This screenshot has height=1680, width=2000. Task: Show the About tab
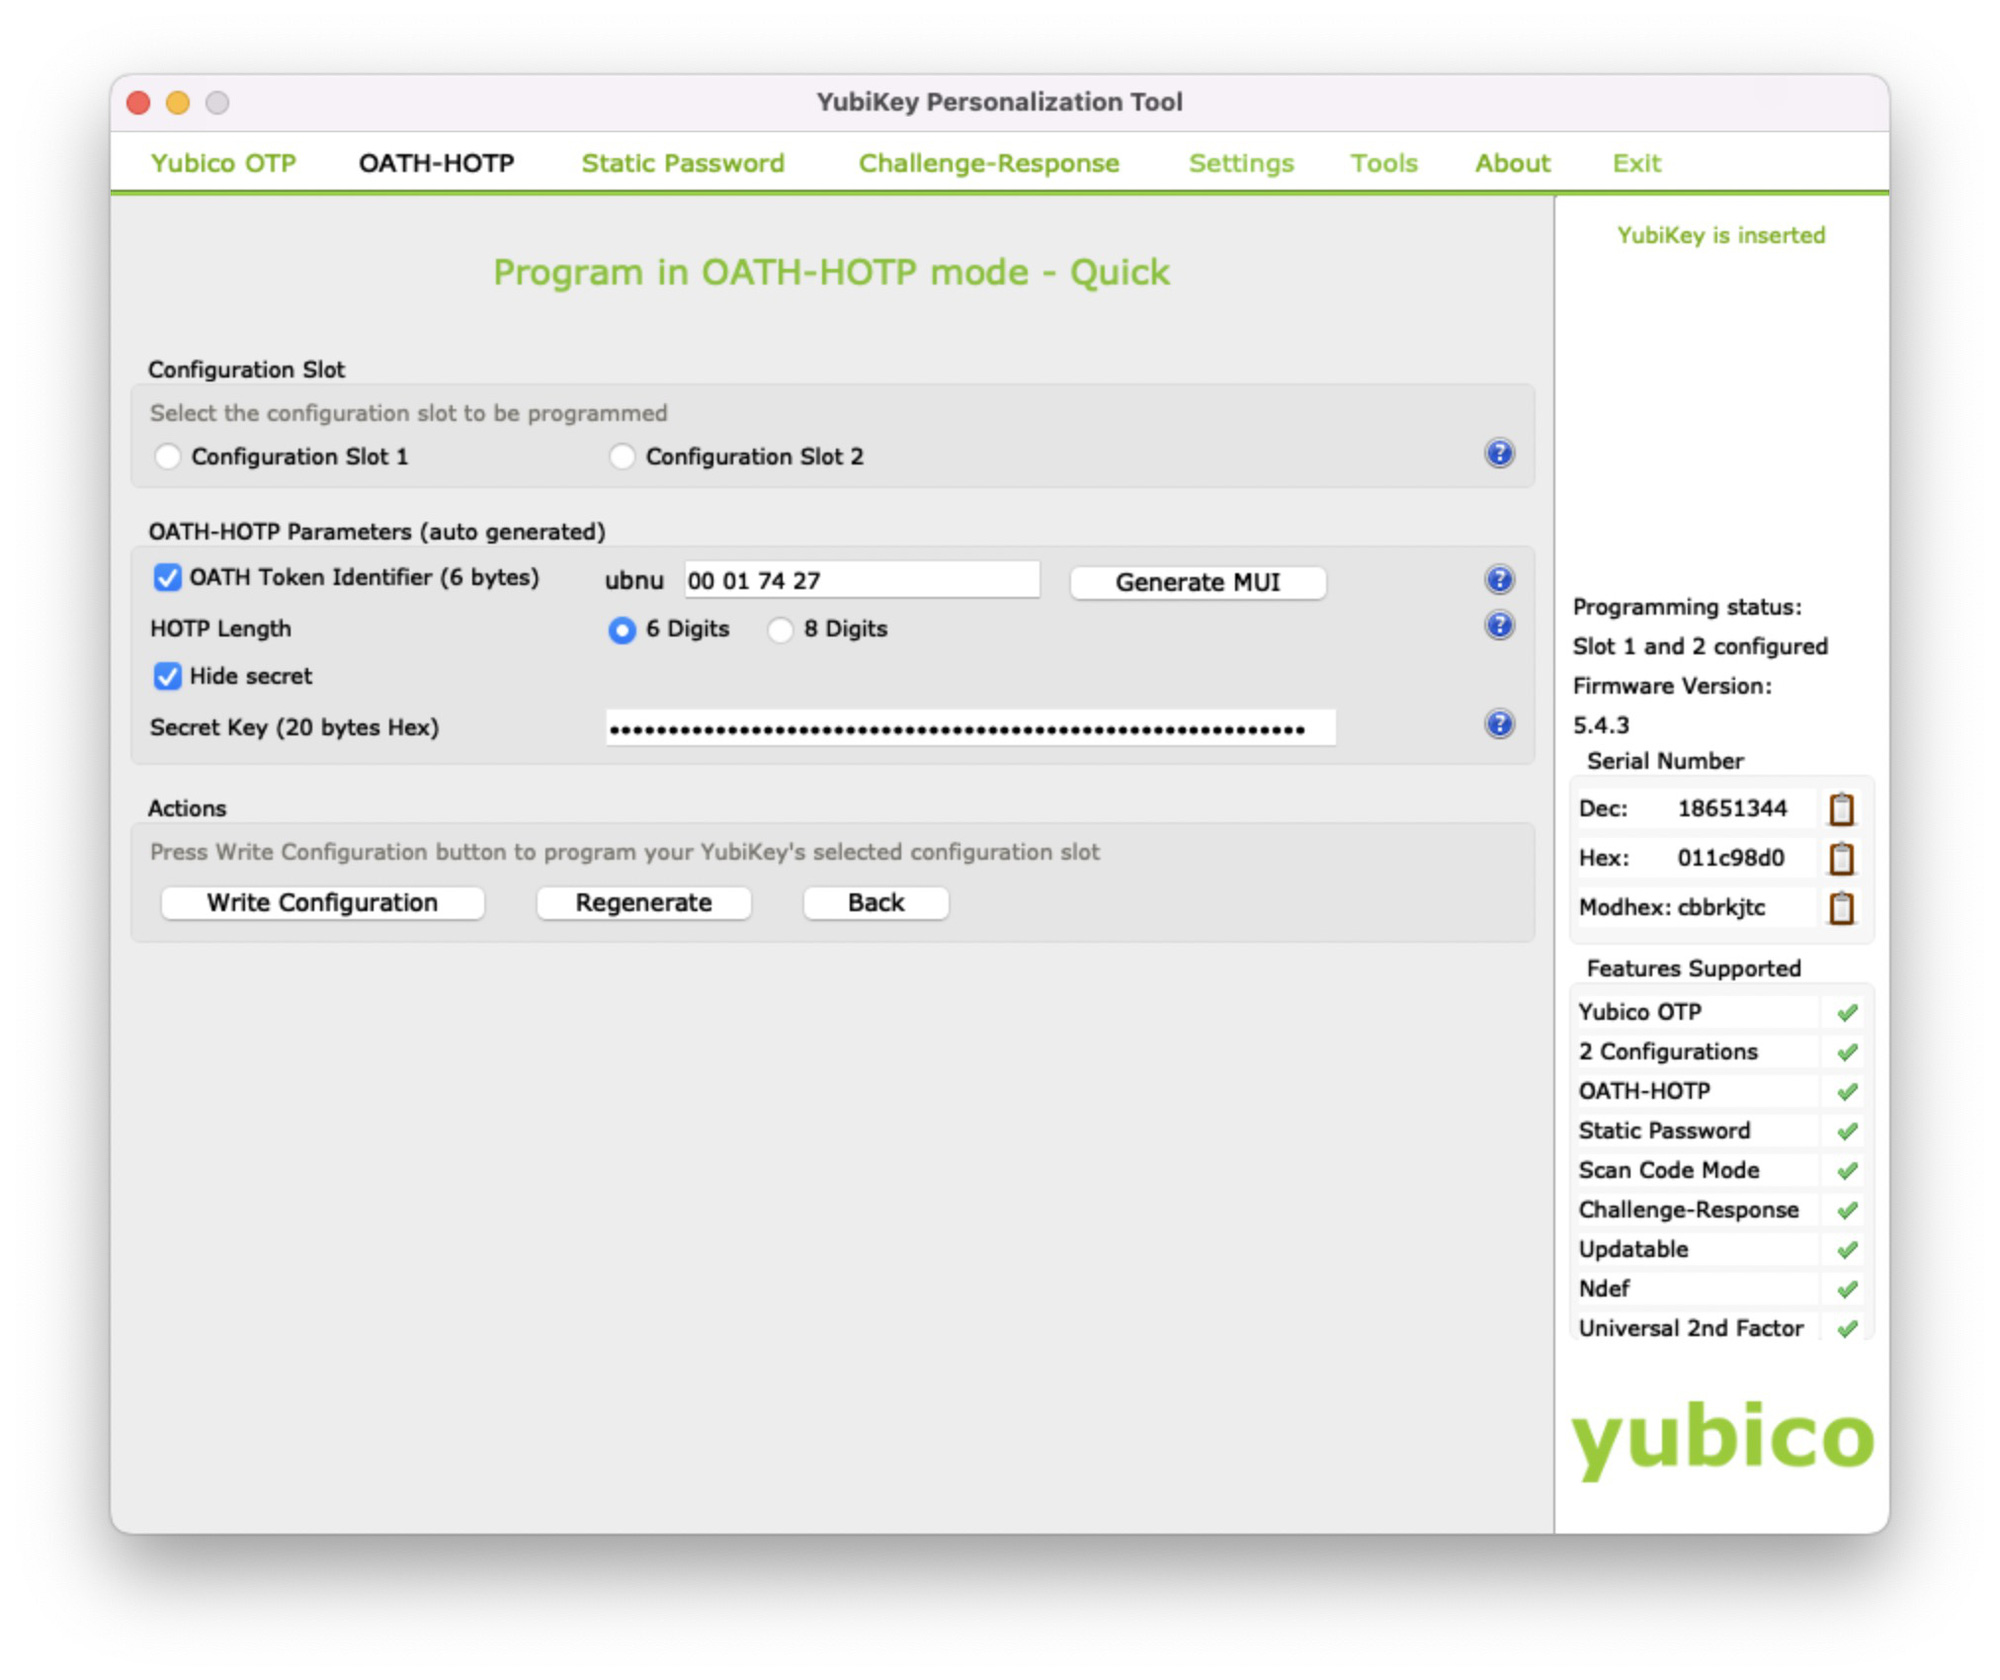click(1513, 163)
